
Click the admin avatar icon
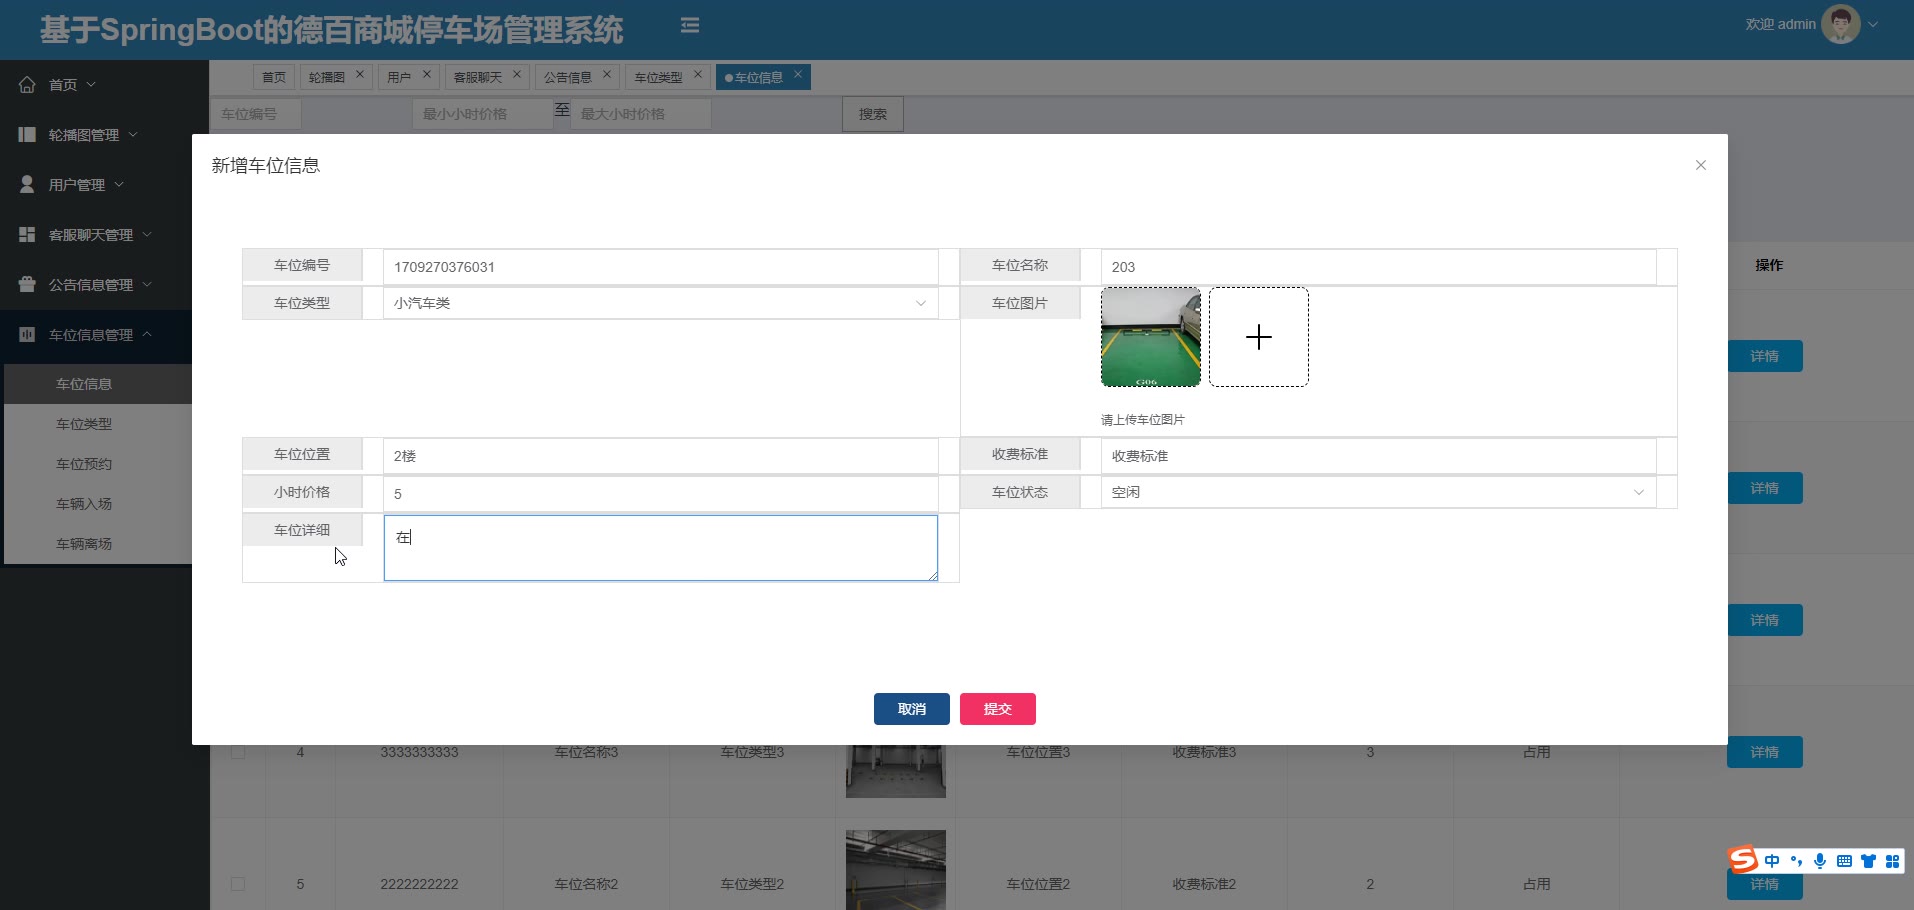1840,24
